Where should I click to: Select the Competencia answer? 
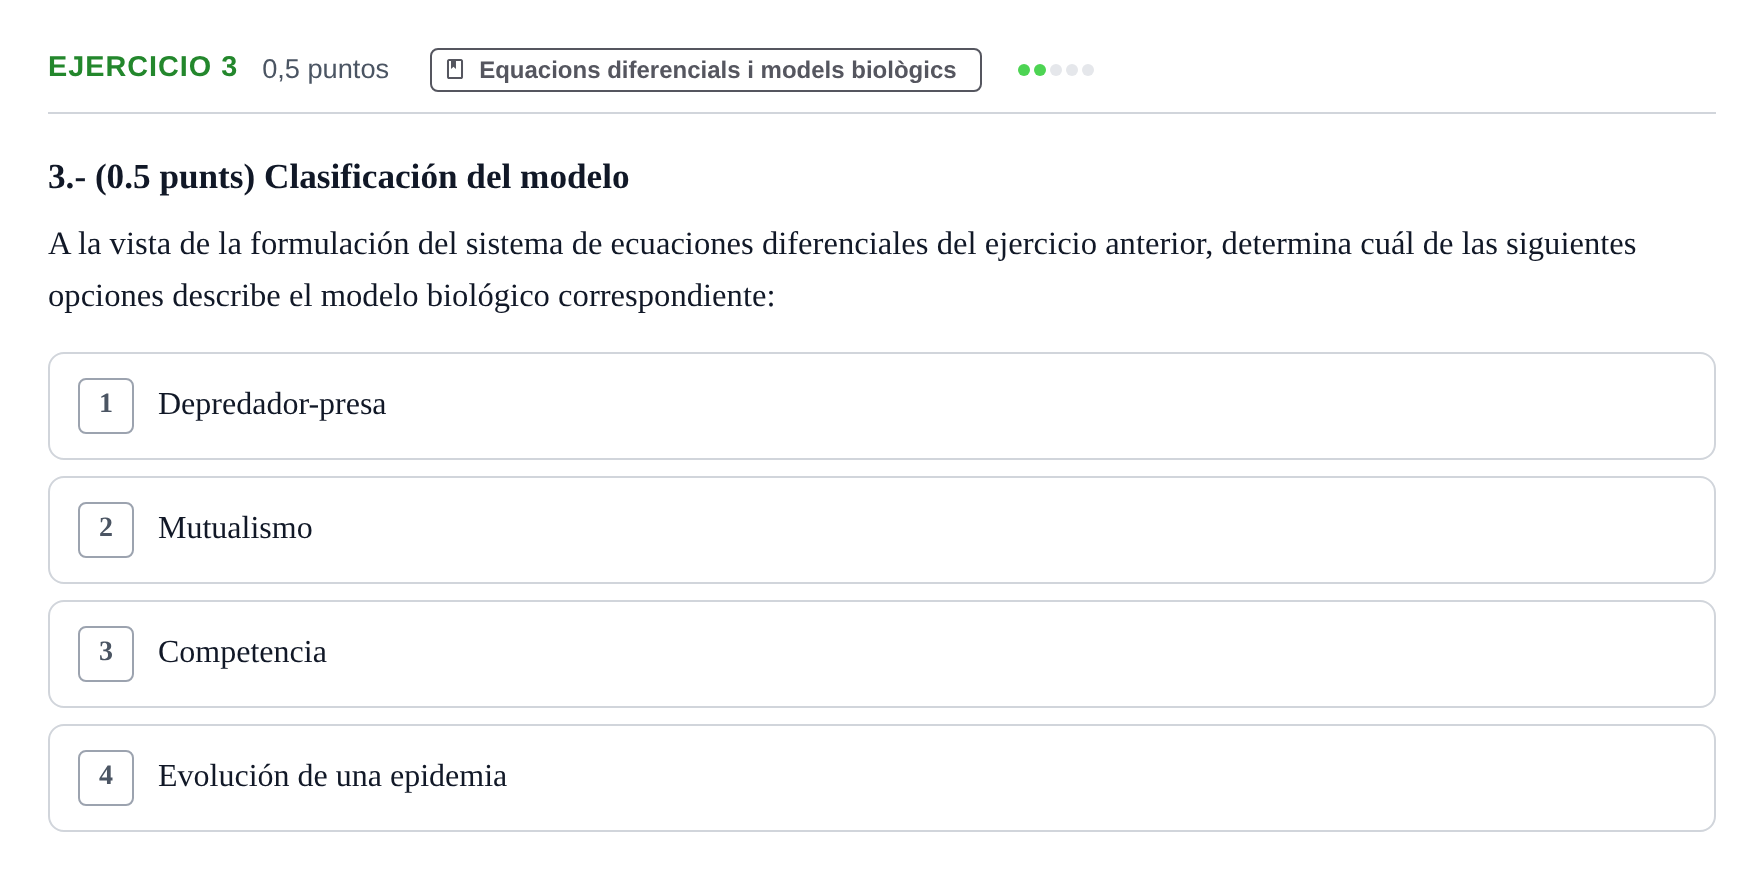coord(882,654)
